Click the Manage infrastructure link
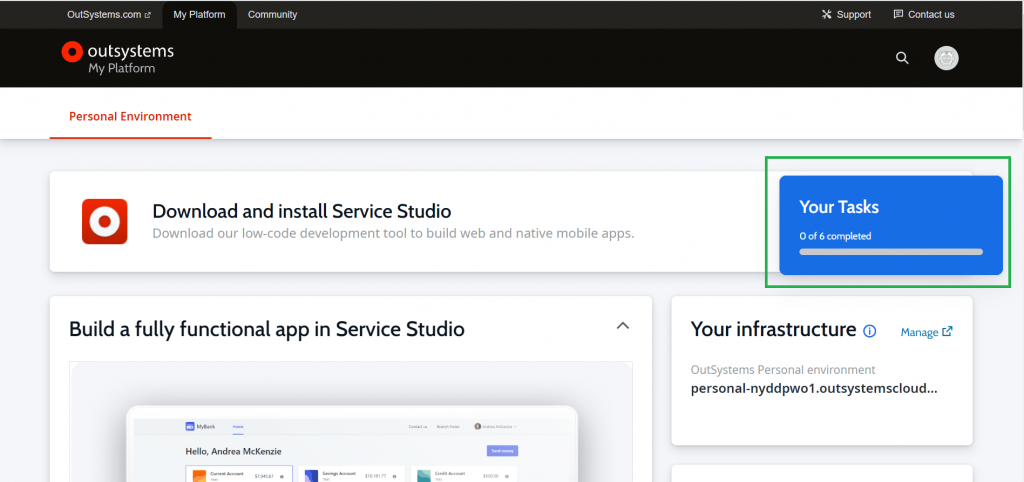The image size is (1024, 482). pos(926,332)
